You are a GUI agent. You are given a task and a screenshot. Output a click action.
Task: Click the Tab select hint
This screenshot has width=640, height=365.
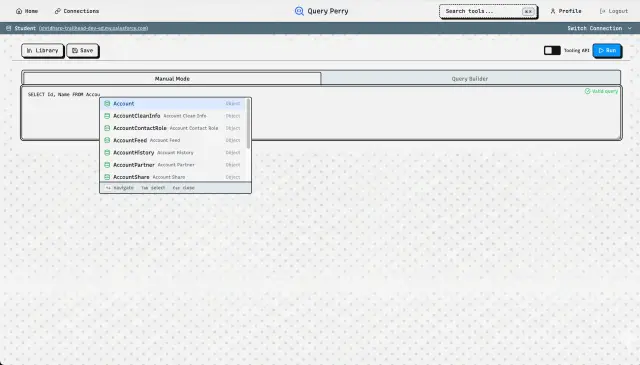tap(153, 188)
